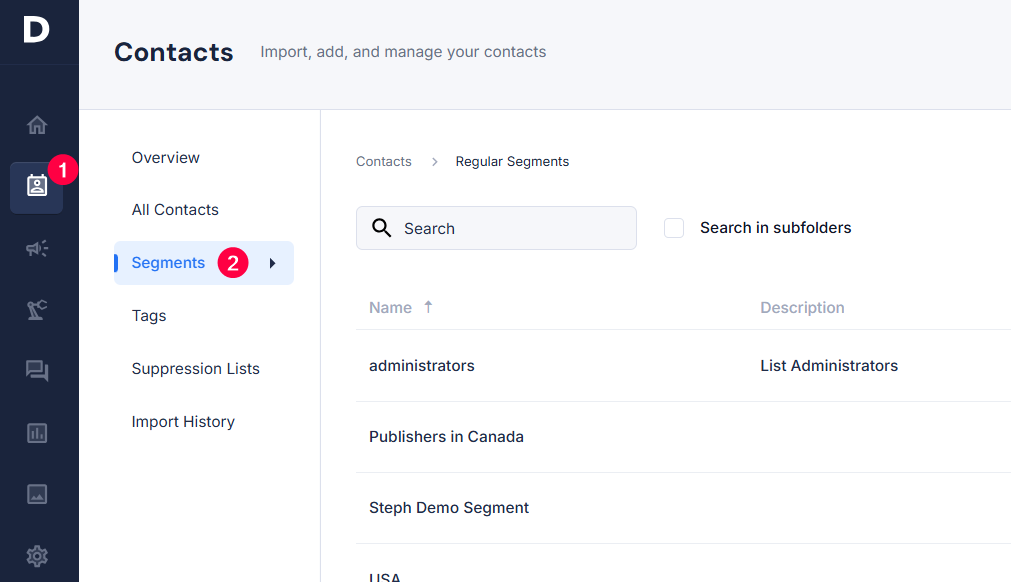Open the Conversations chat icon

(37, 371)
